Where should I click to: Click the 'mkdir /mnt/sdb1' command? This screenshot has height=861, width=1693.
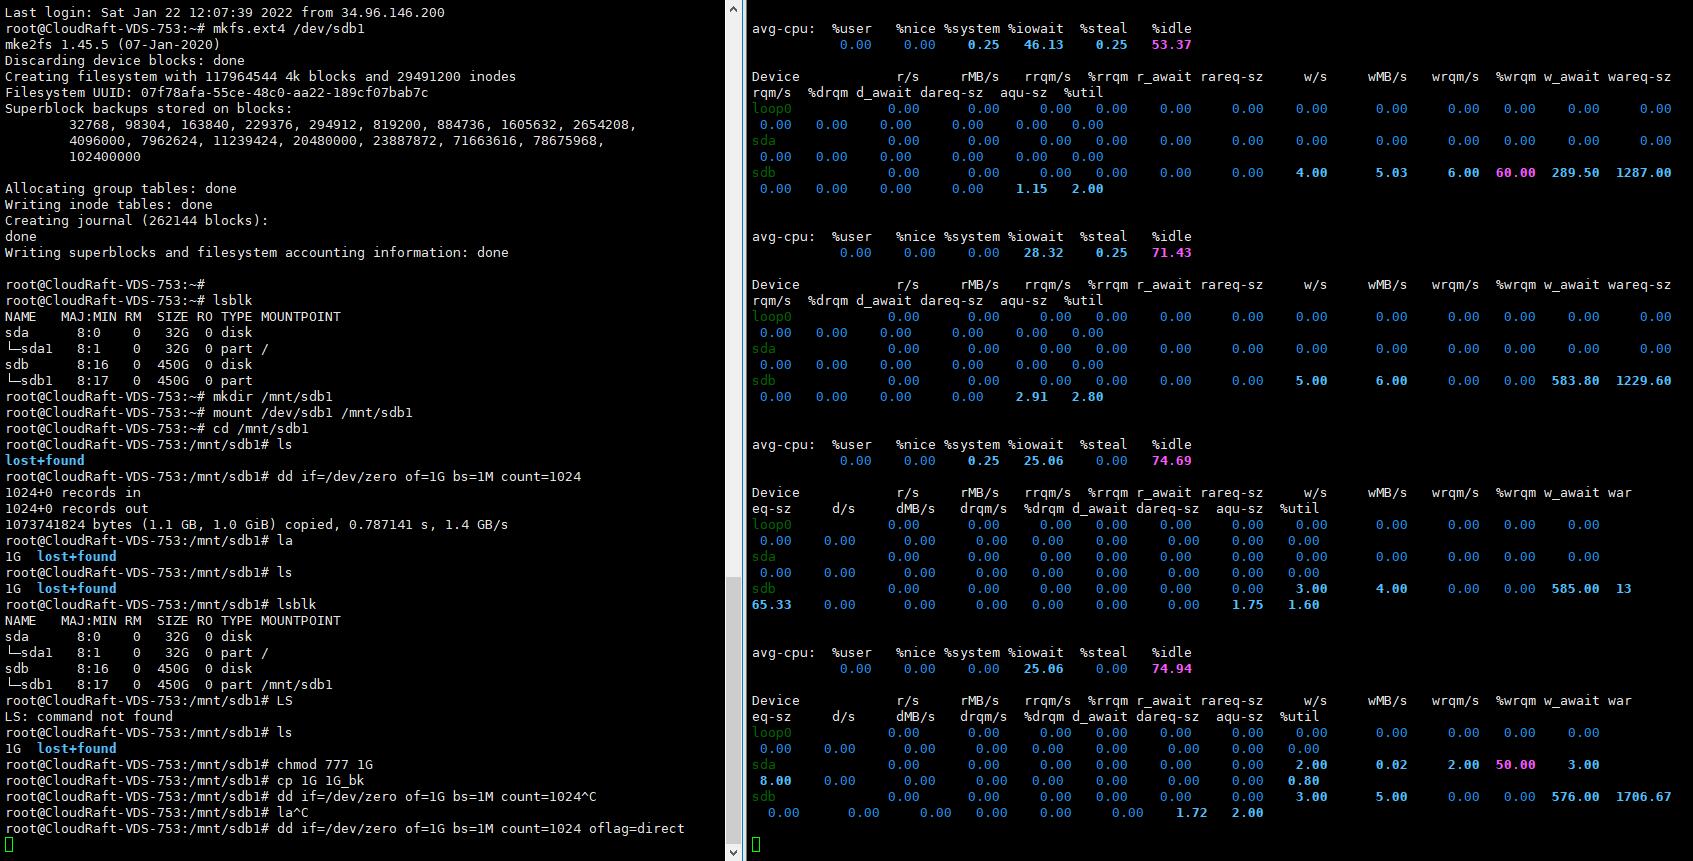click(273, 397)
